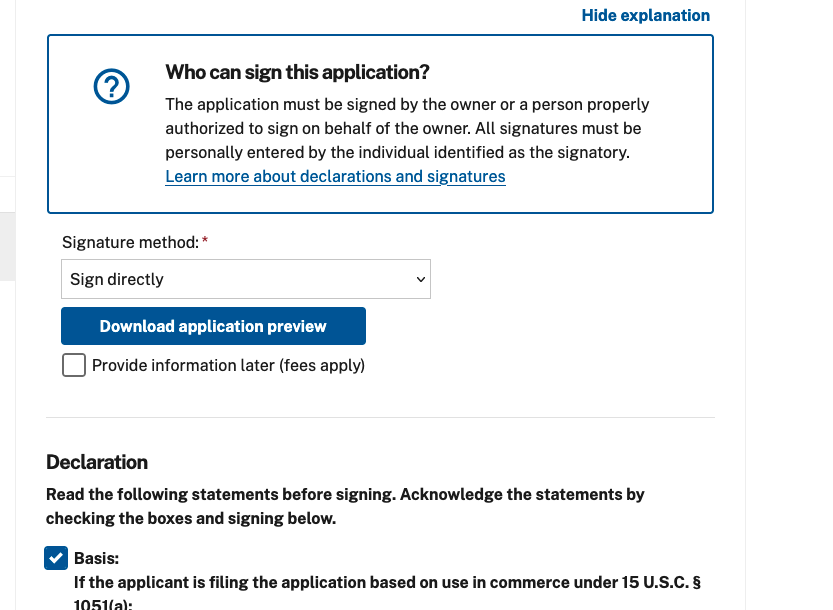Click the white checkmark inside Basis box
The height and width of the screenshot is (610, 833).
56,558
